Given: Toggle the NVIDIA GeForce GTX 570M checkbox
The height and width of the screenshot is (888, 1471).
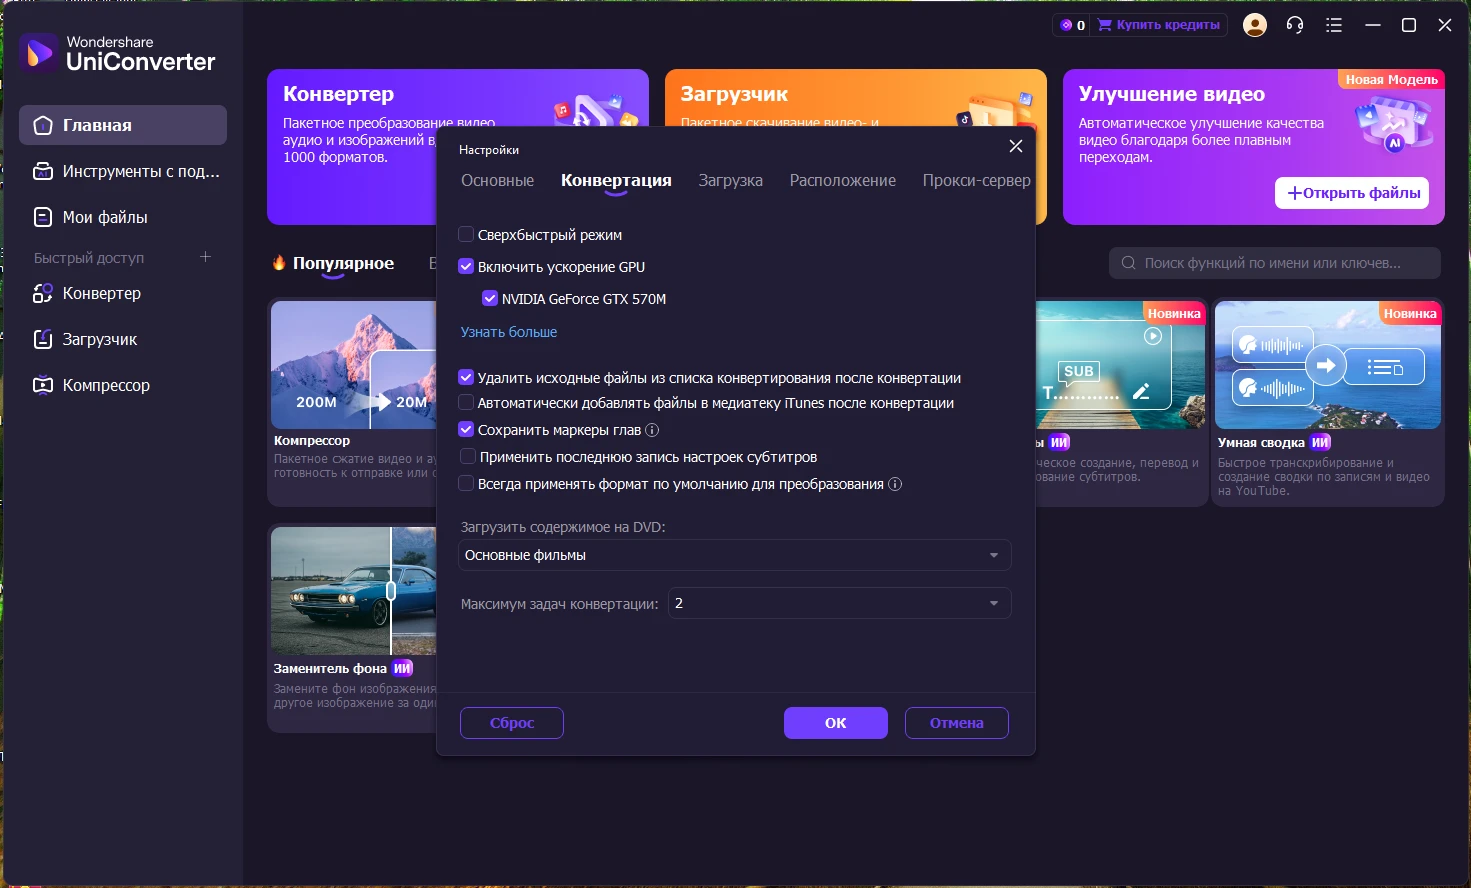Looking at the screenshot, I should point(490,299).
